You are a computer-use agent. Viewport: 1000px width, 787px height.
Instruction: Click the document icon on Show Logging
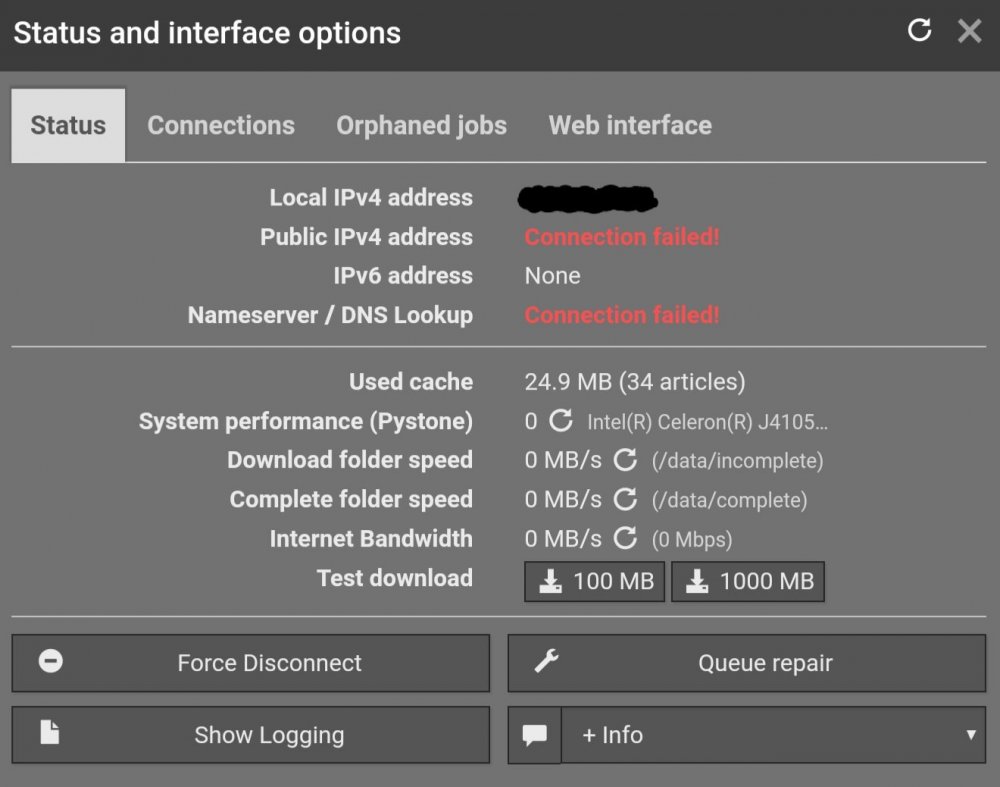(x=50, y=732)
